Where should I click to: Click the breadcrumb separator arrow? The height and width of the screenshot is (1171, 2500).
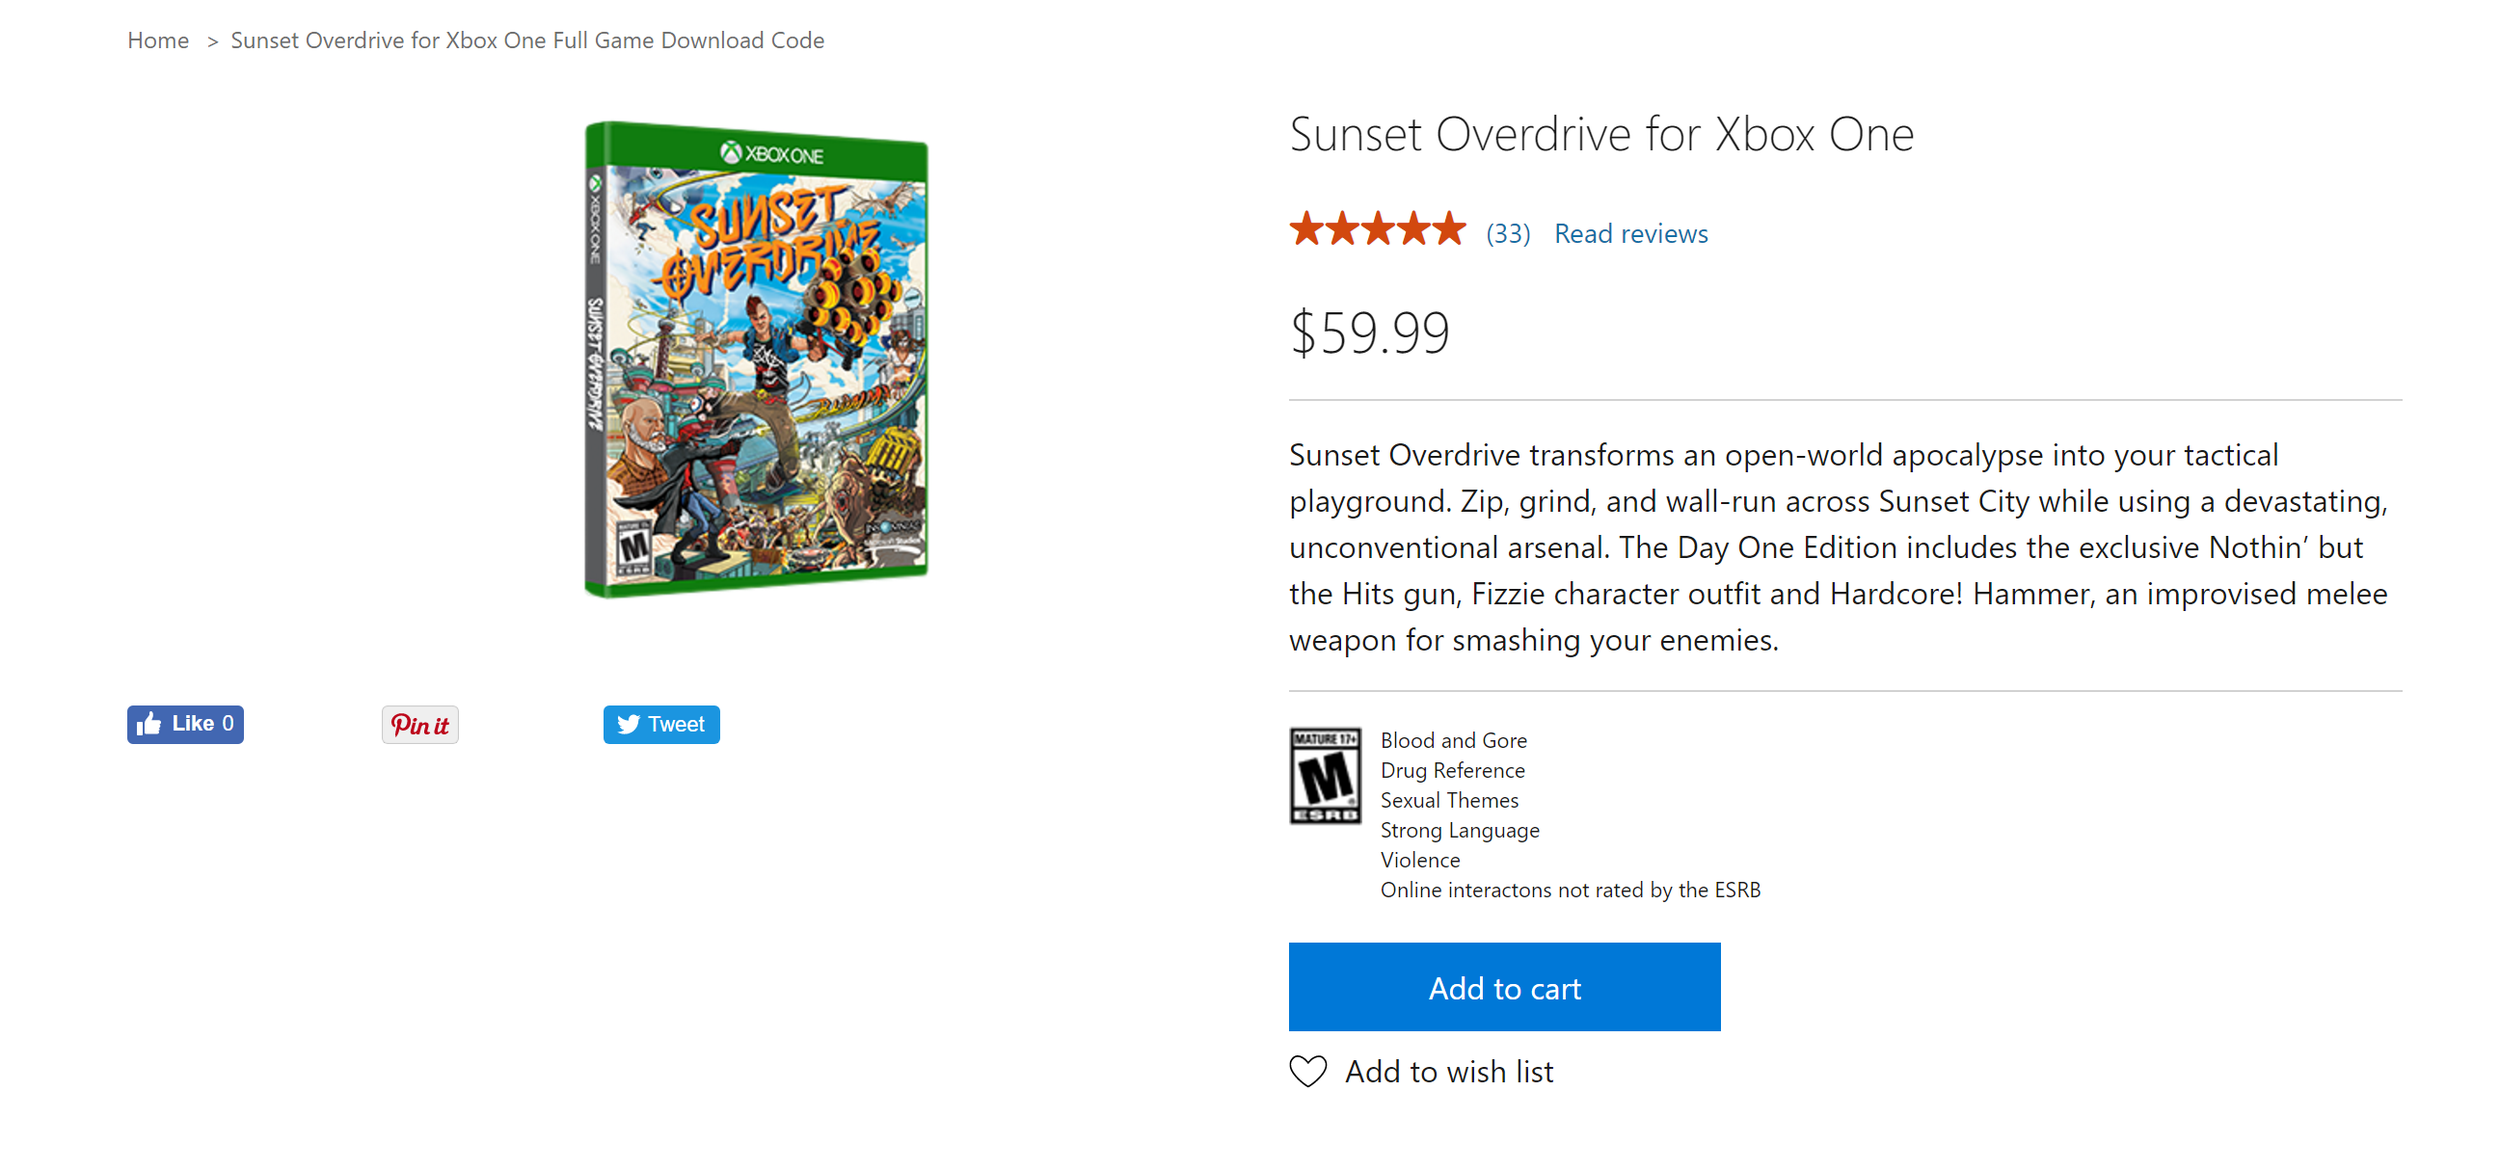pos(212,41)
